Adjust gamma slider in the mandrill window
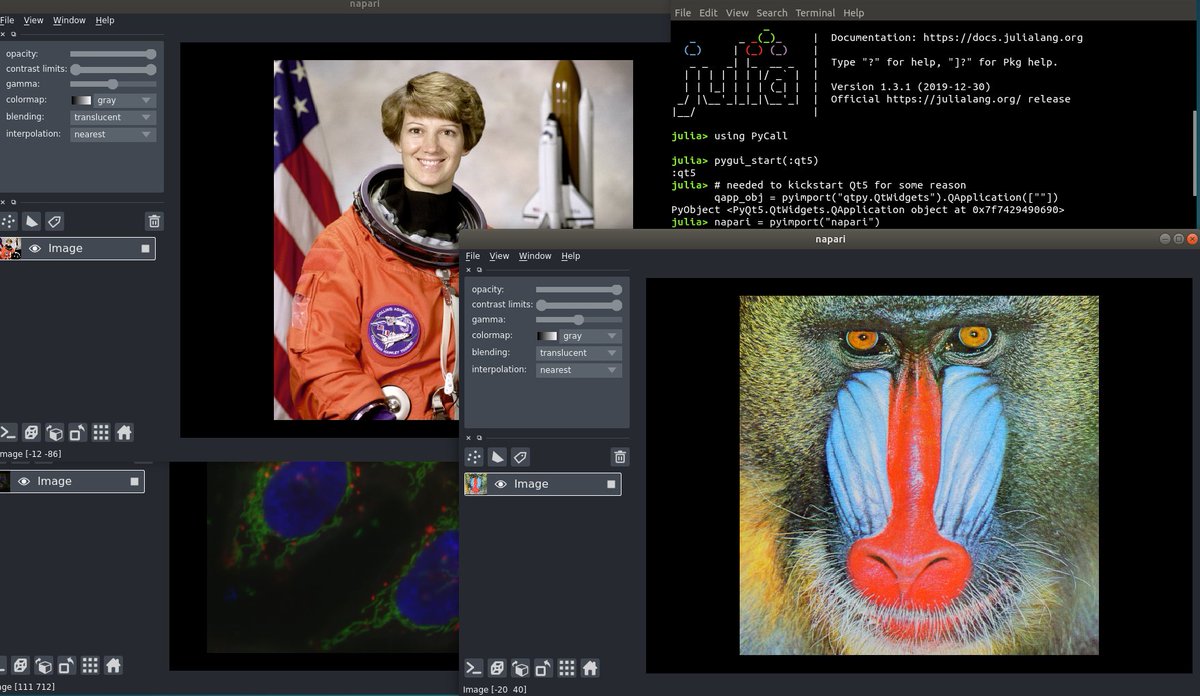1200x696 pixels. pyautogui.click(x=579, y=320)
